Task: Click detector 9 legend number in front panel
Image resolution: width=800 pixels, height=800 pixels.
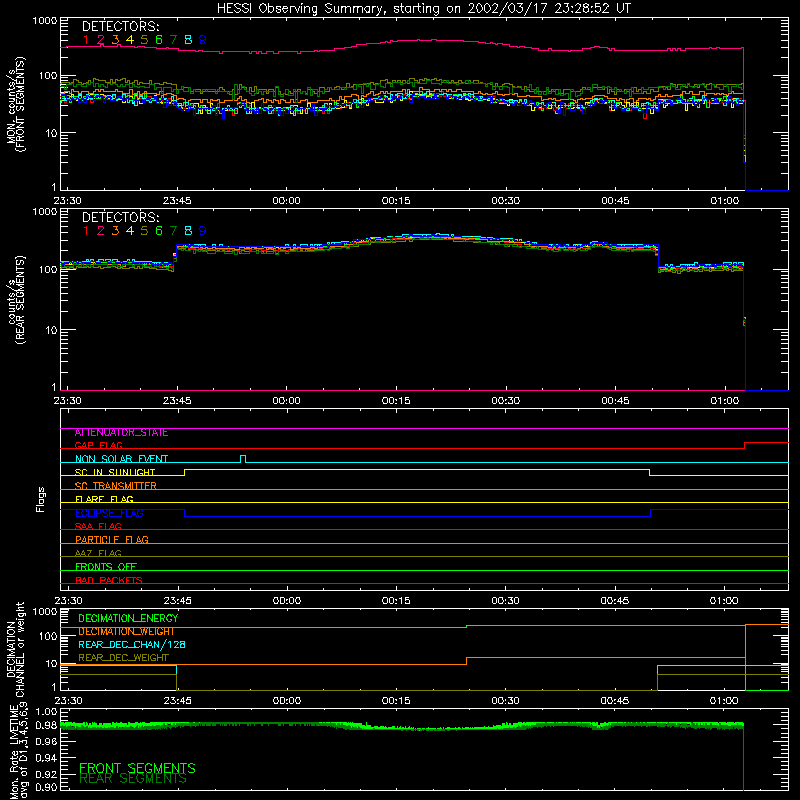Action: tap(203, 40)
